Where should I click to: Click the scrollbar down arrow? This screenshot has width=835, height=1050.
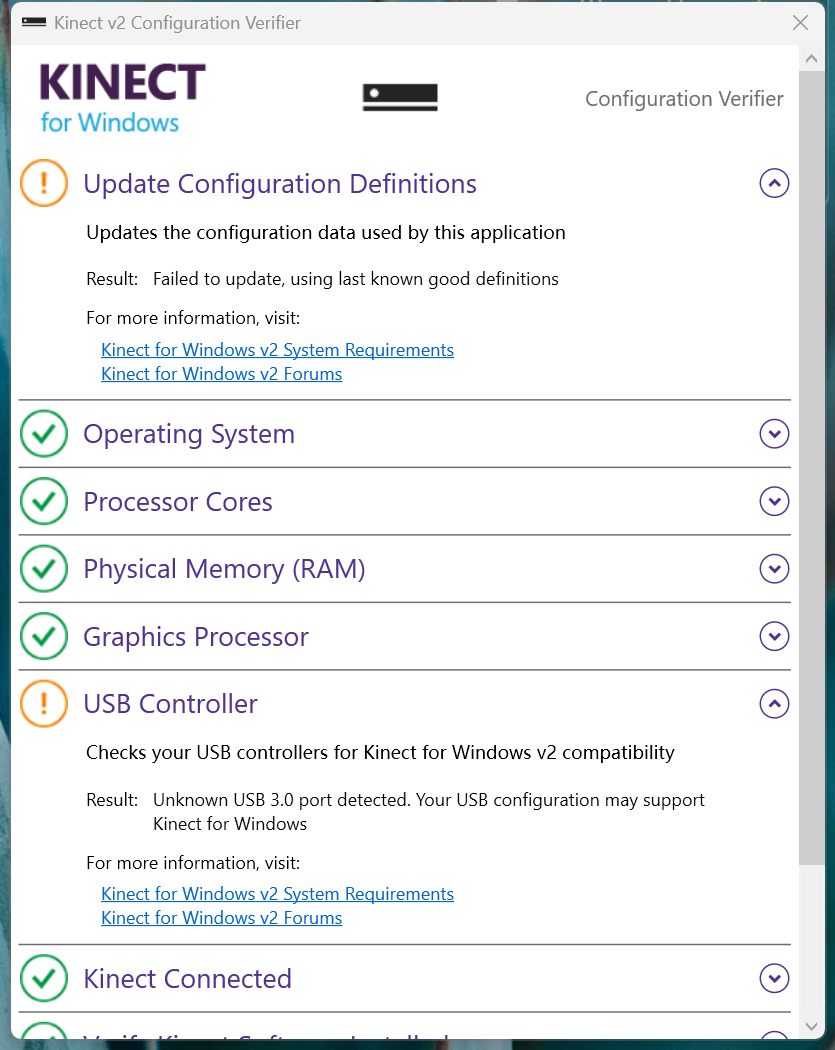(811, 1026)
